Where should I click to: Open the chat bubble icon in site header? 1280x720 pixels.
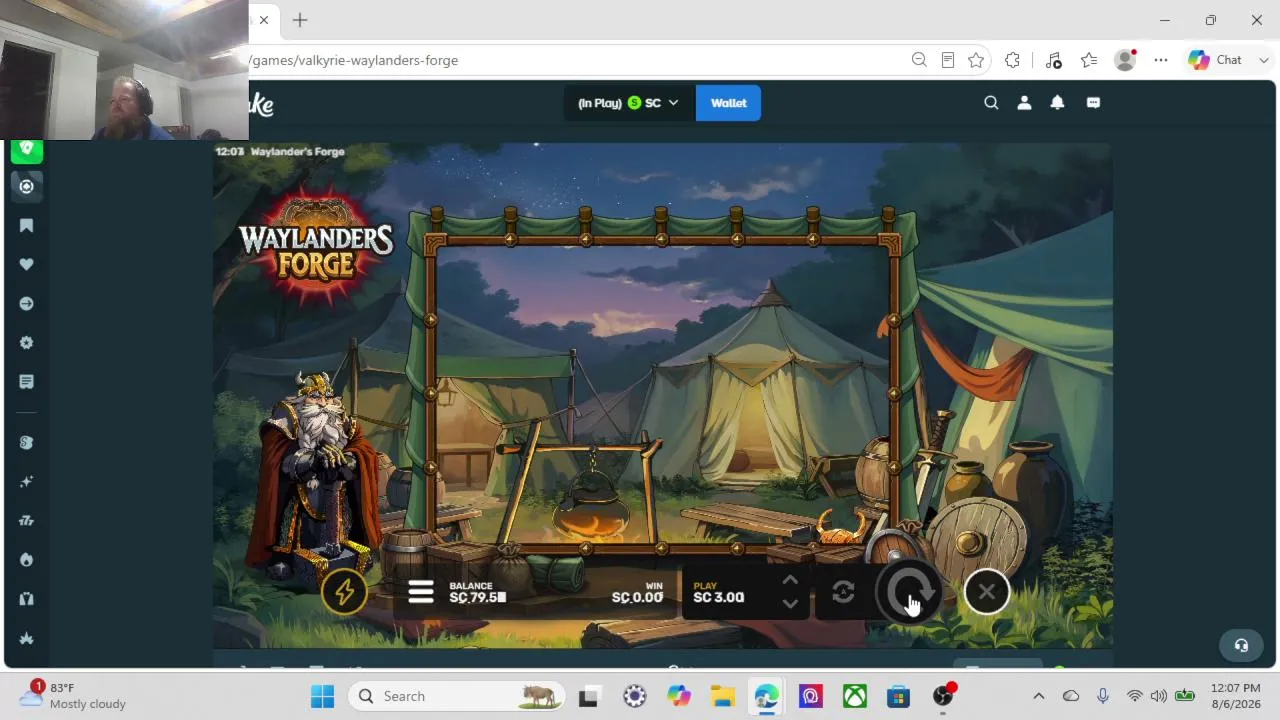pyautogui.click(x=1093, y=102)
